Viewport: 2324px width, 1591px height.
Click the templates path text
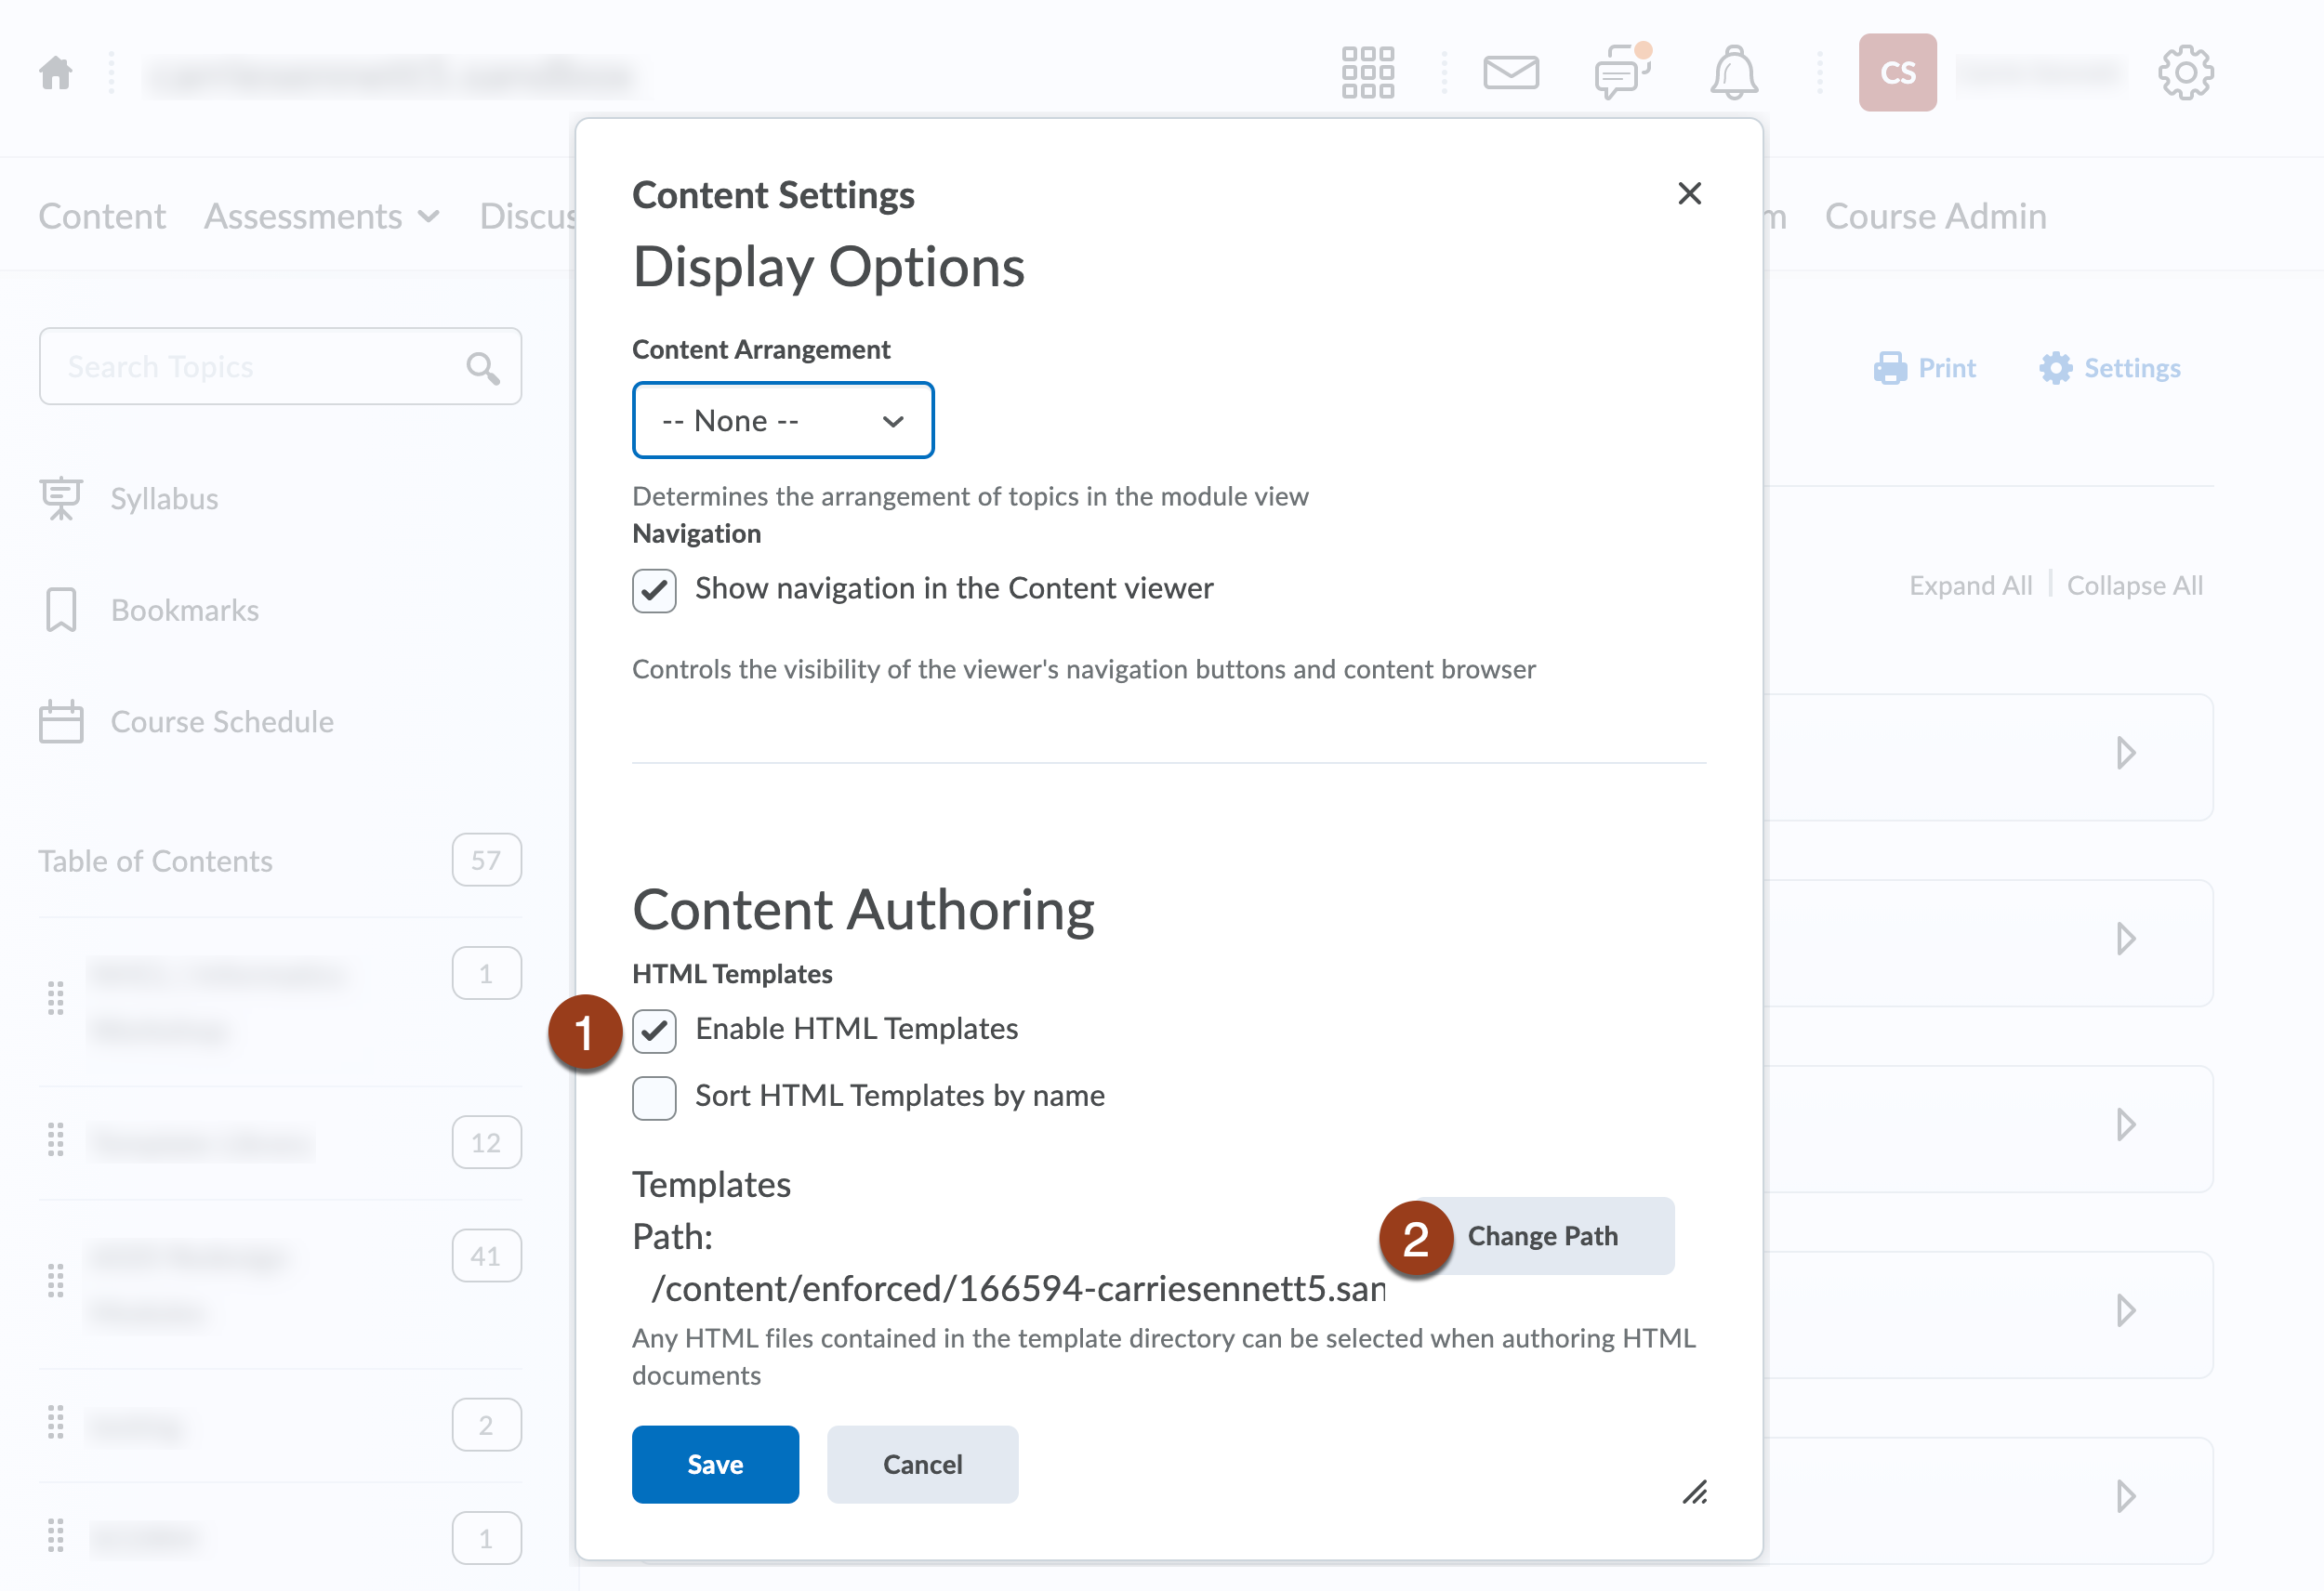pos(1017,1289)
